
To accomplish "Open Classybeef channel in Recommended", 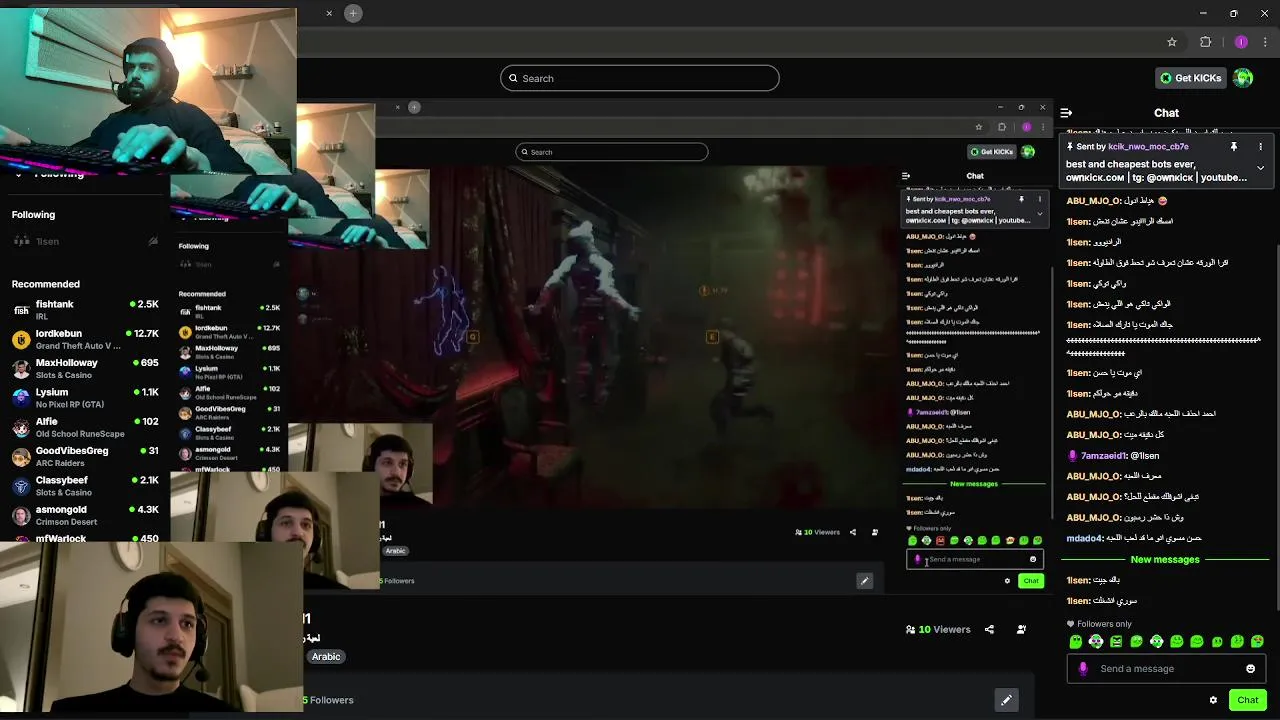I will tap(85, 486).
